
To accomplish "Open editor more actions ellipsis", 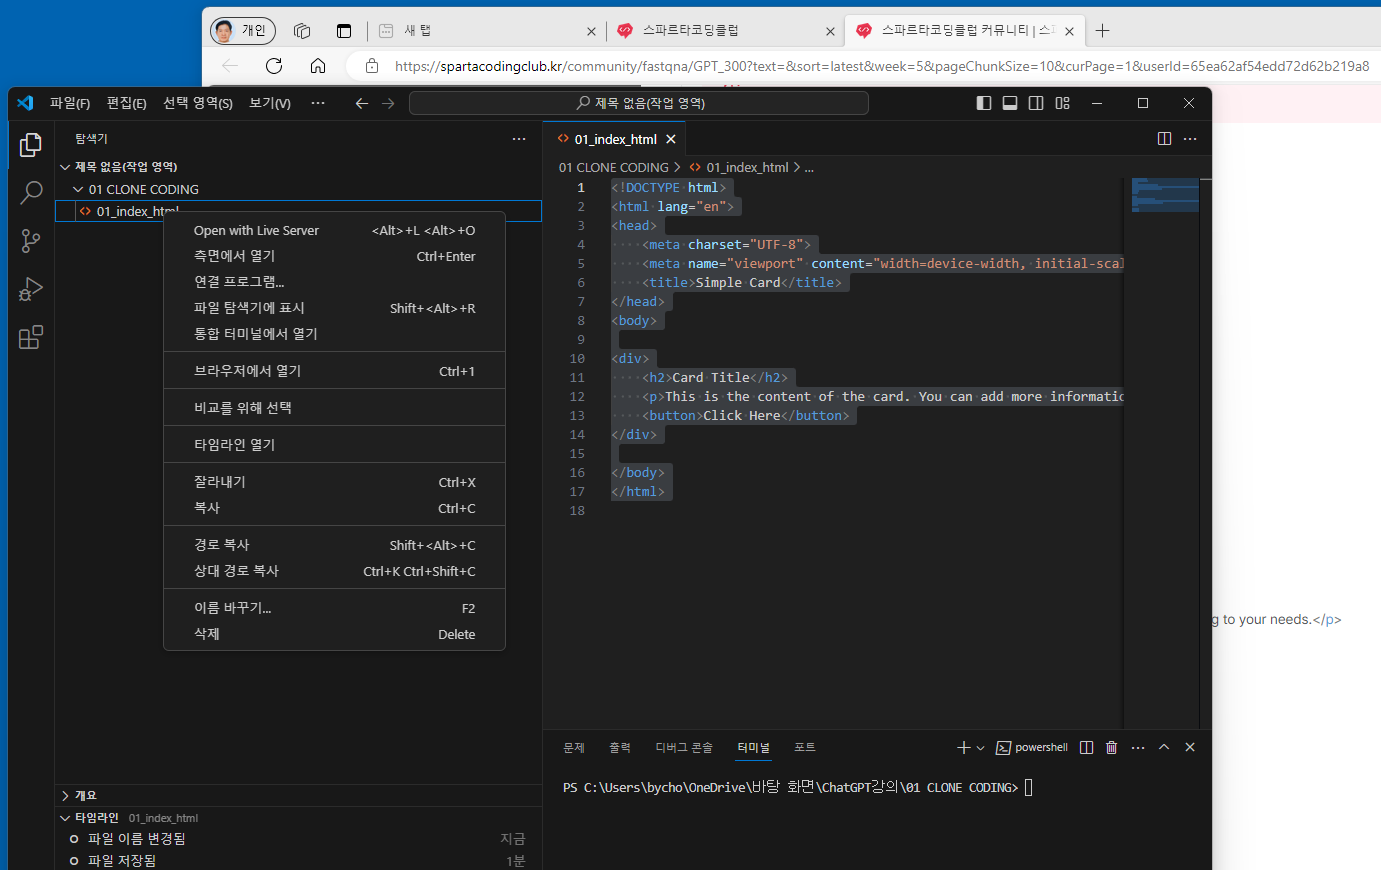I will pyautogui.click(x=1190, y=139).
